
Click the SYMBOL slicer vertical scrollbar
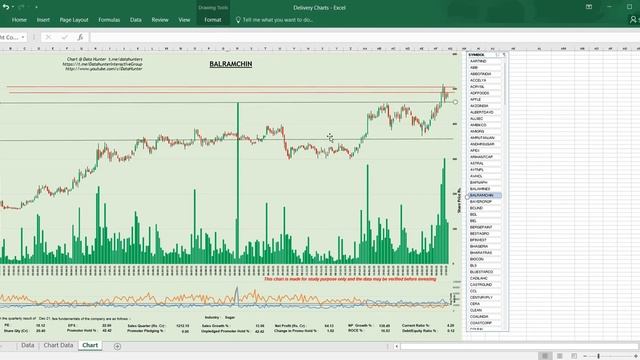click(504, 84)
